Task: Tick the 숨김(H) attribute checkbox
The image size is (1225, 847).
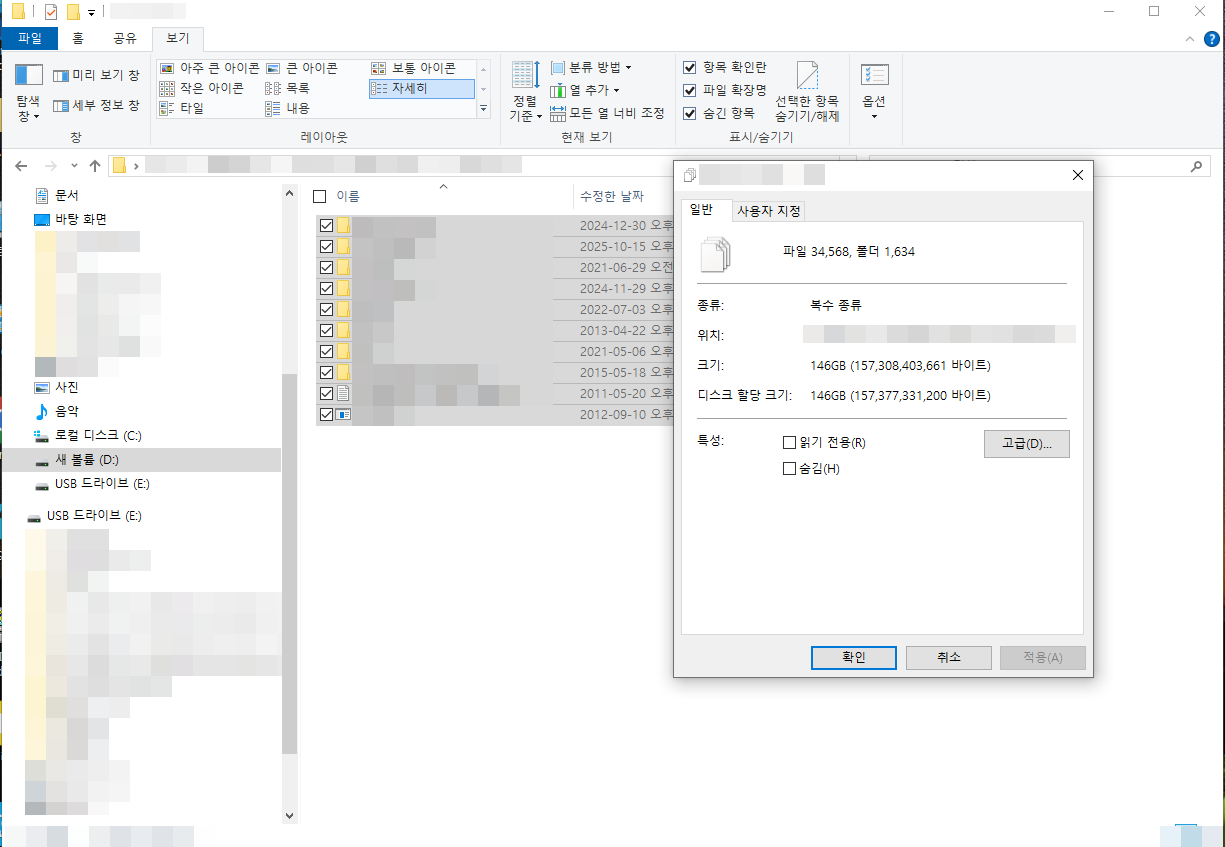Action: click(789, 468)
